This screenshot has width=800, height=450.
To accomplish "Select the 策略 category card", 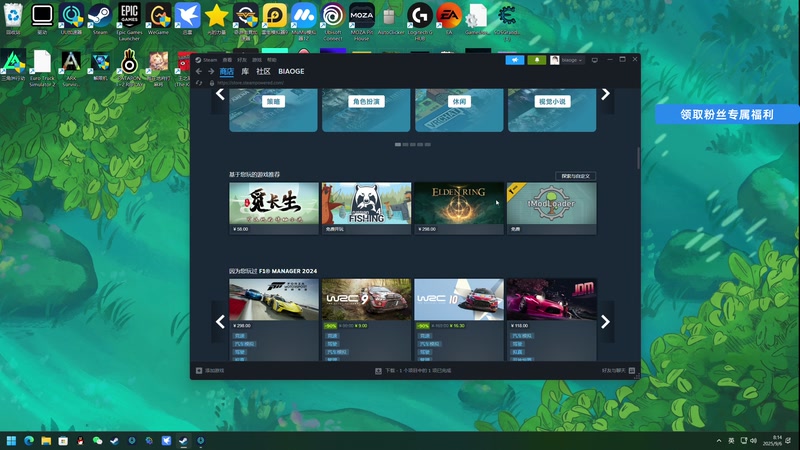I will coord(273,110).
